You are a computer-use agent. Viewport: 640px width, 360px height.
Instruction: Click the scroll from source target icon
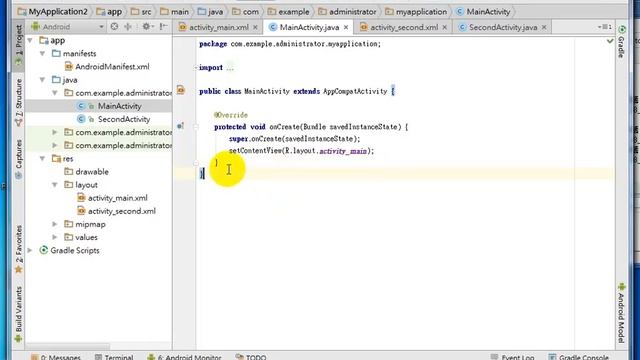click(114, 27)
